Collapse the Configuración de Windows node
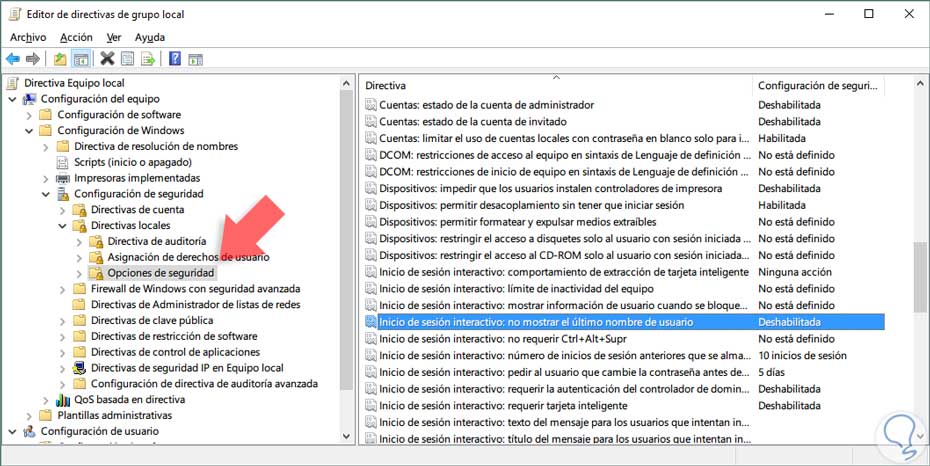 29,131
